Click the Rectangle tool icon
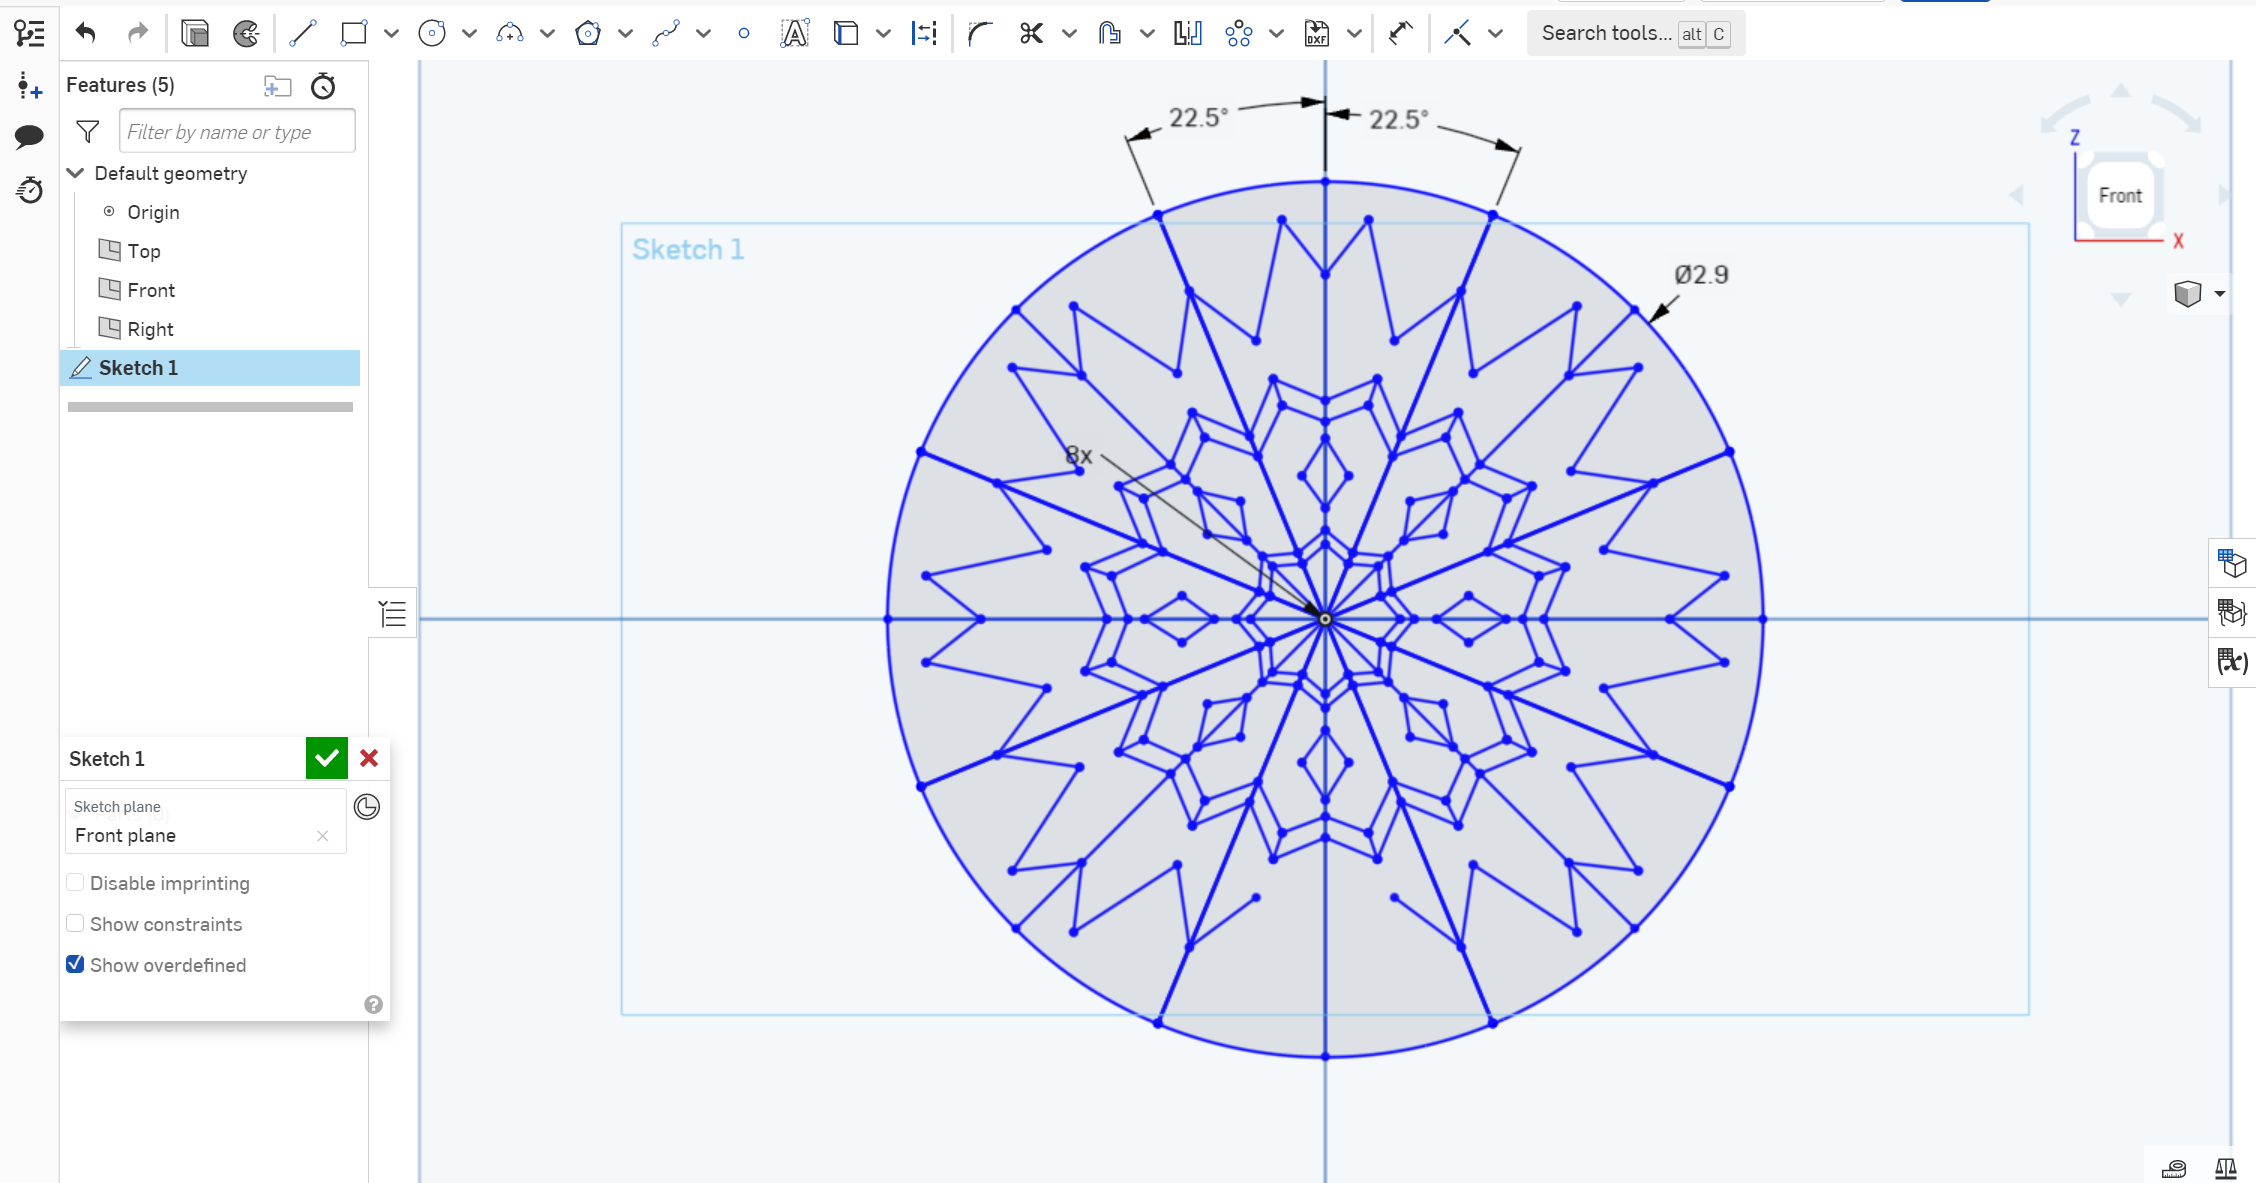This screenshot has width=2256, height=1183. pyautogui.click(x=355, y=33)
